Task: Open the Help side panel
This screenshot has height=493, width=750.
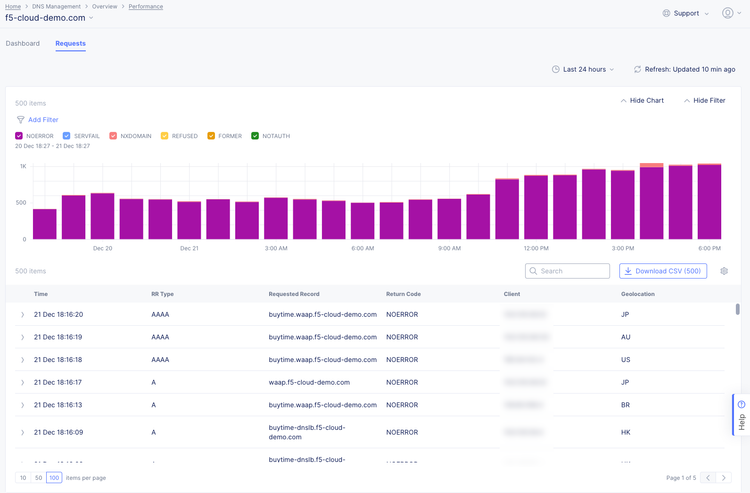Action: (x=741, y=414)
